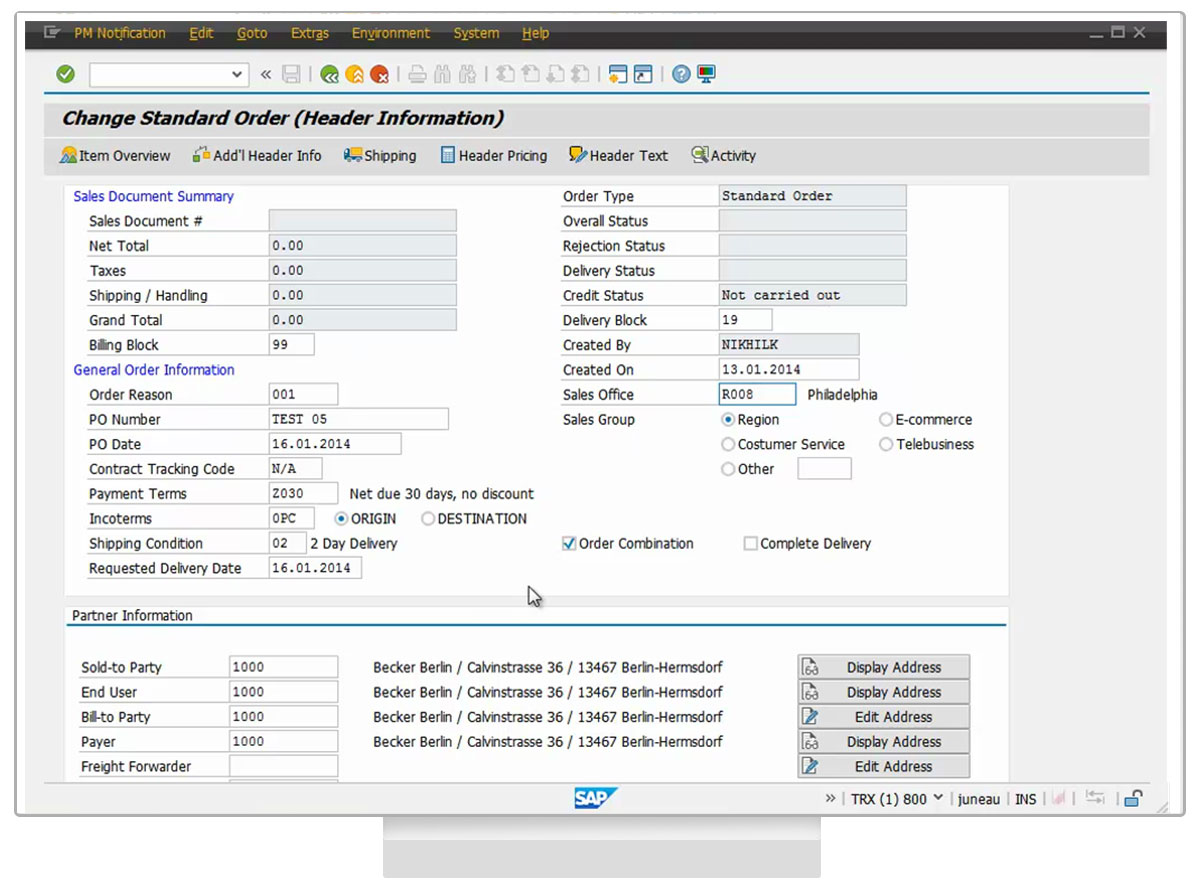Enable the Complete Delivery checkbox
The width and height of the screenshot is (1200, 888).
[750, 544]
